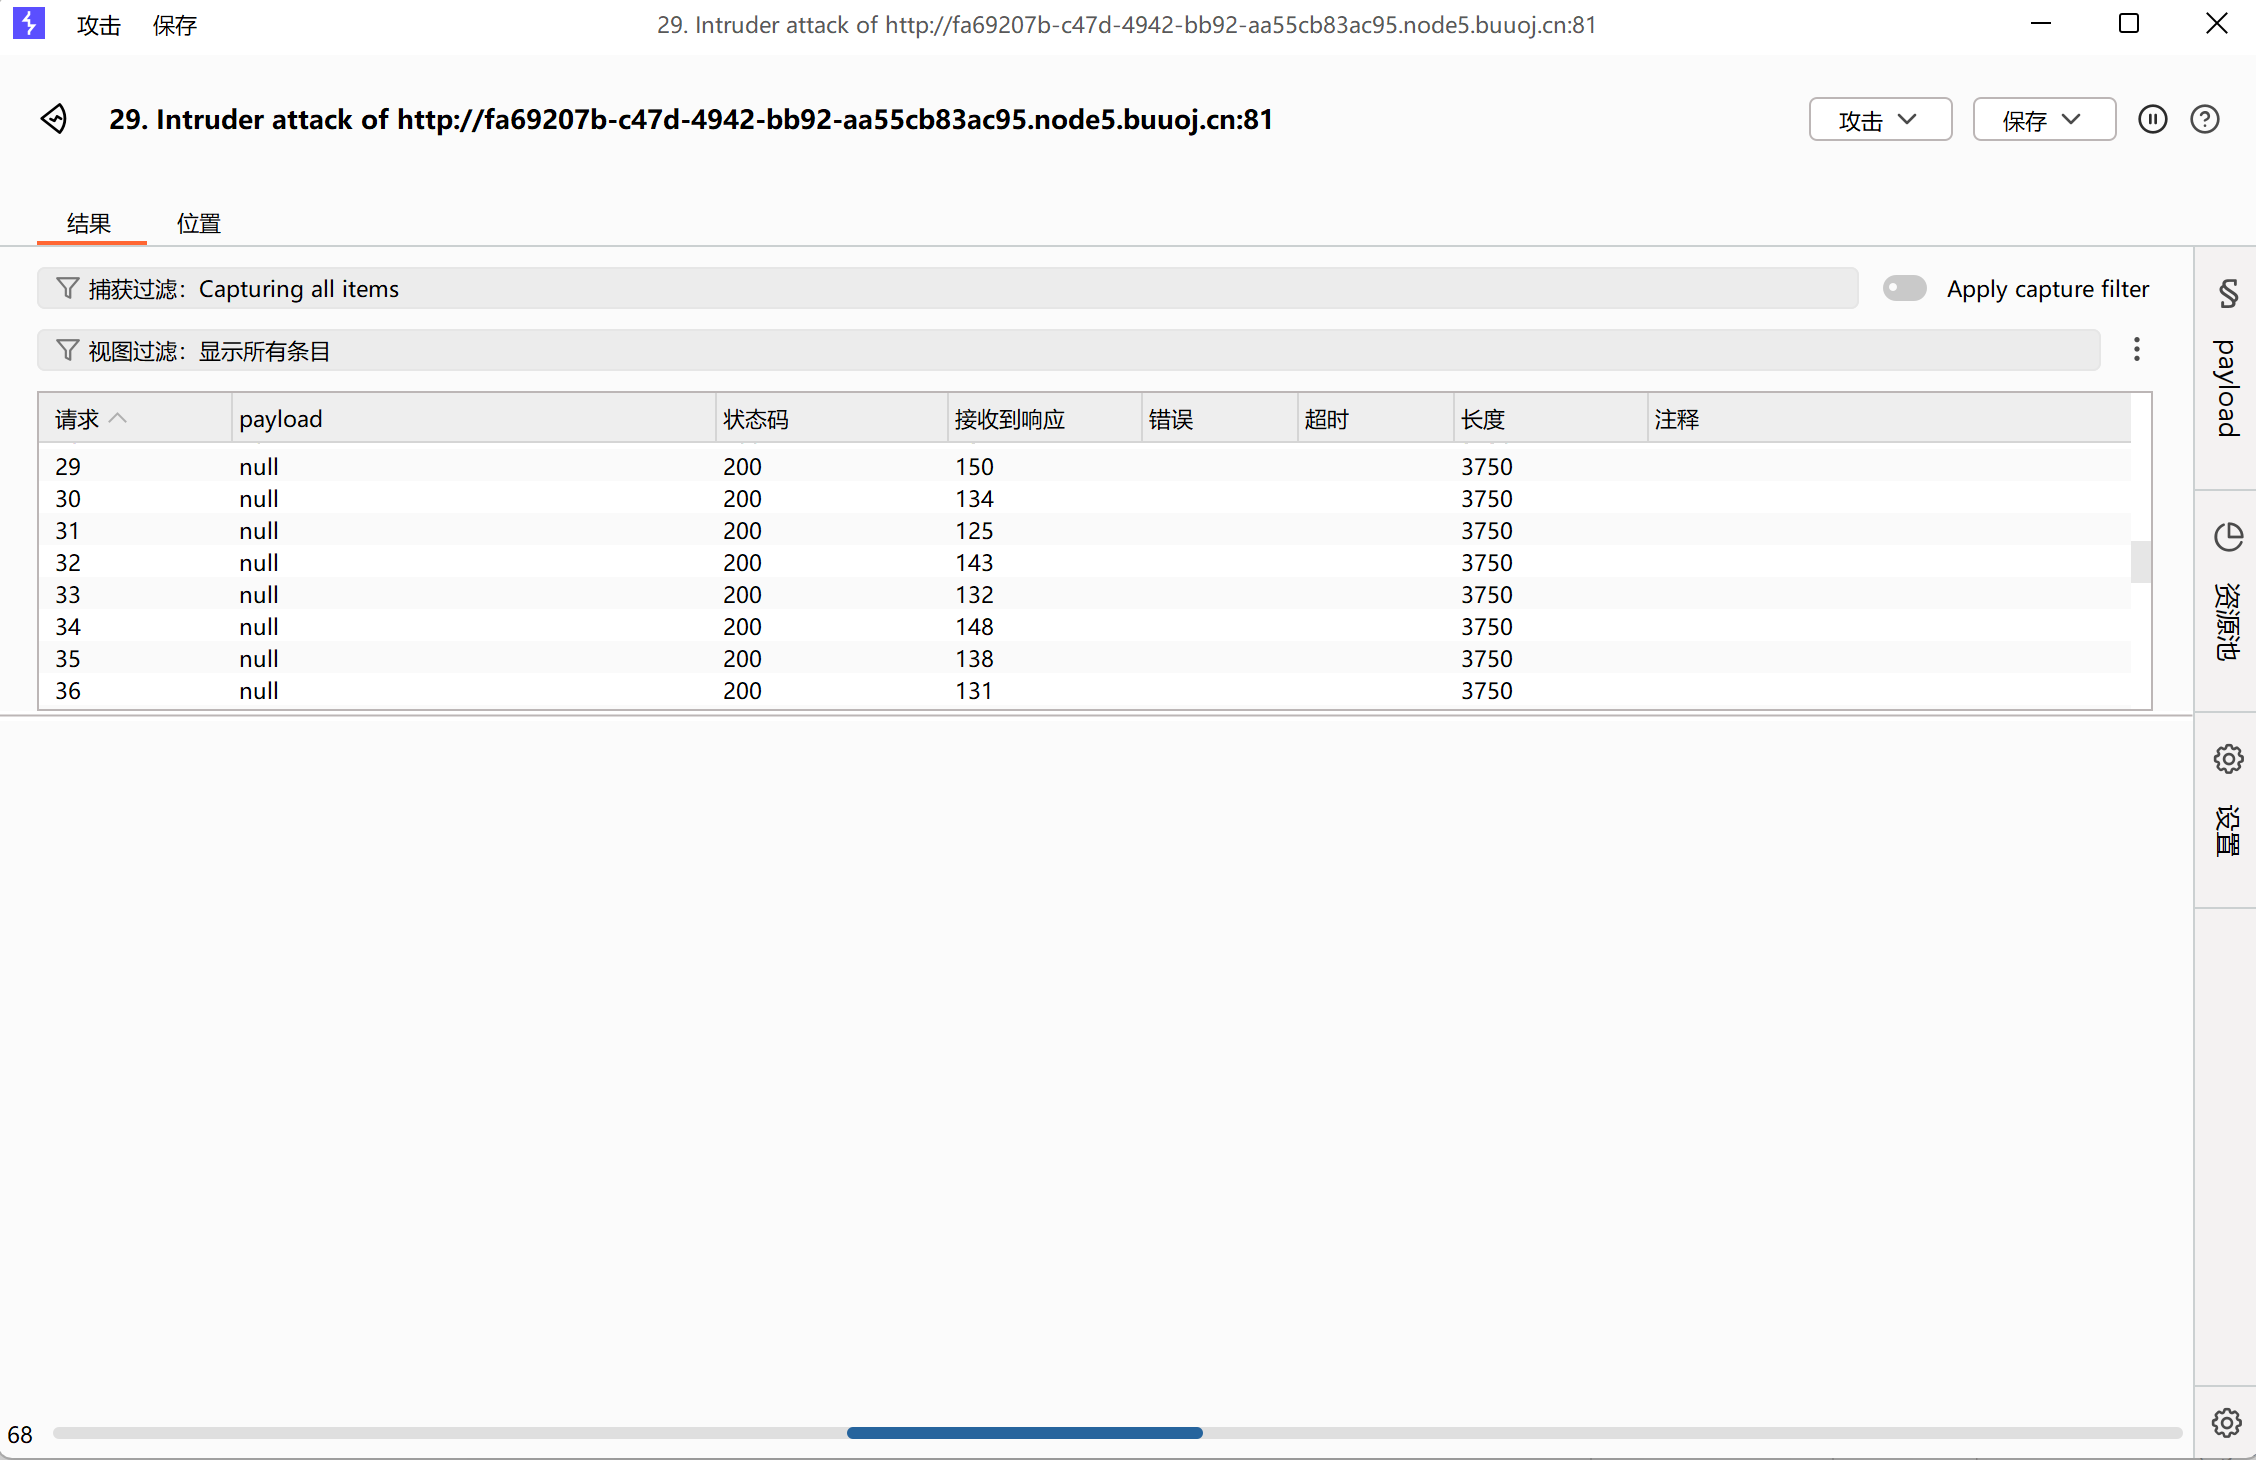The height and width of the screenshot is (1460, 2256).
Task: Open help via question mark icon
Action: [2204, 119]
